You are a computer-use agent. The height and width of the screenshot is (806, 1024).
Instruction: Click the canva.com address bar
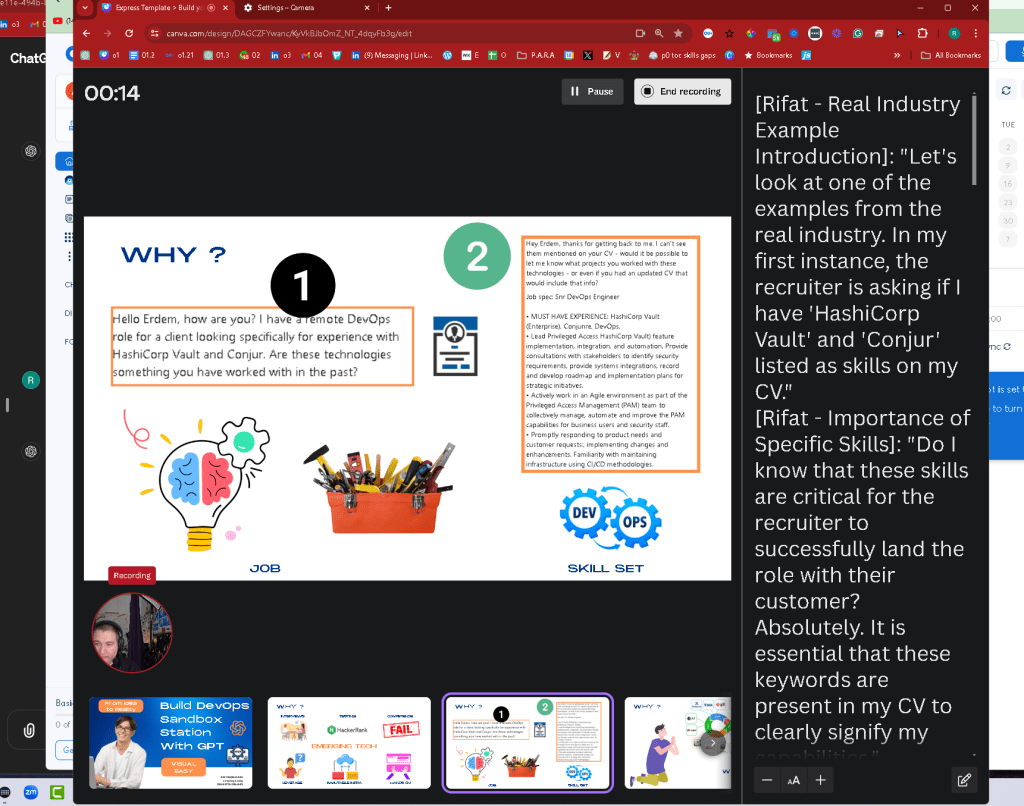pyautogui.click(x=392, y=33)
